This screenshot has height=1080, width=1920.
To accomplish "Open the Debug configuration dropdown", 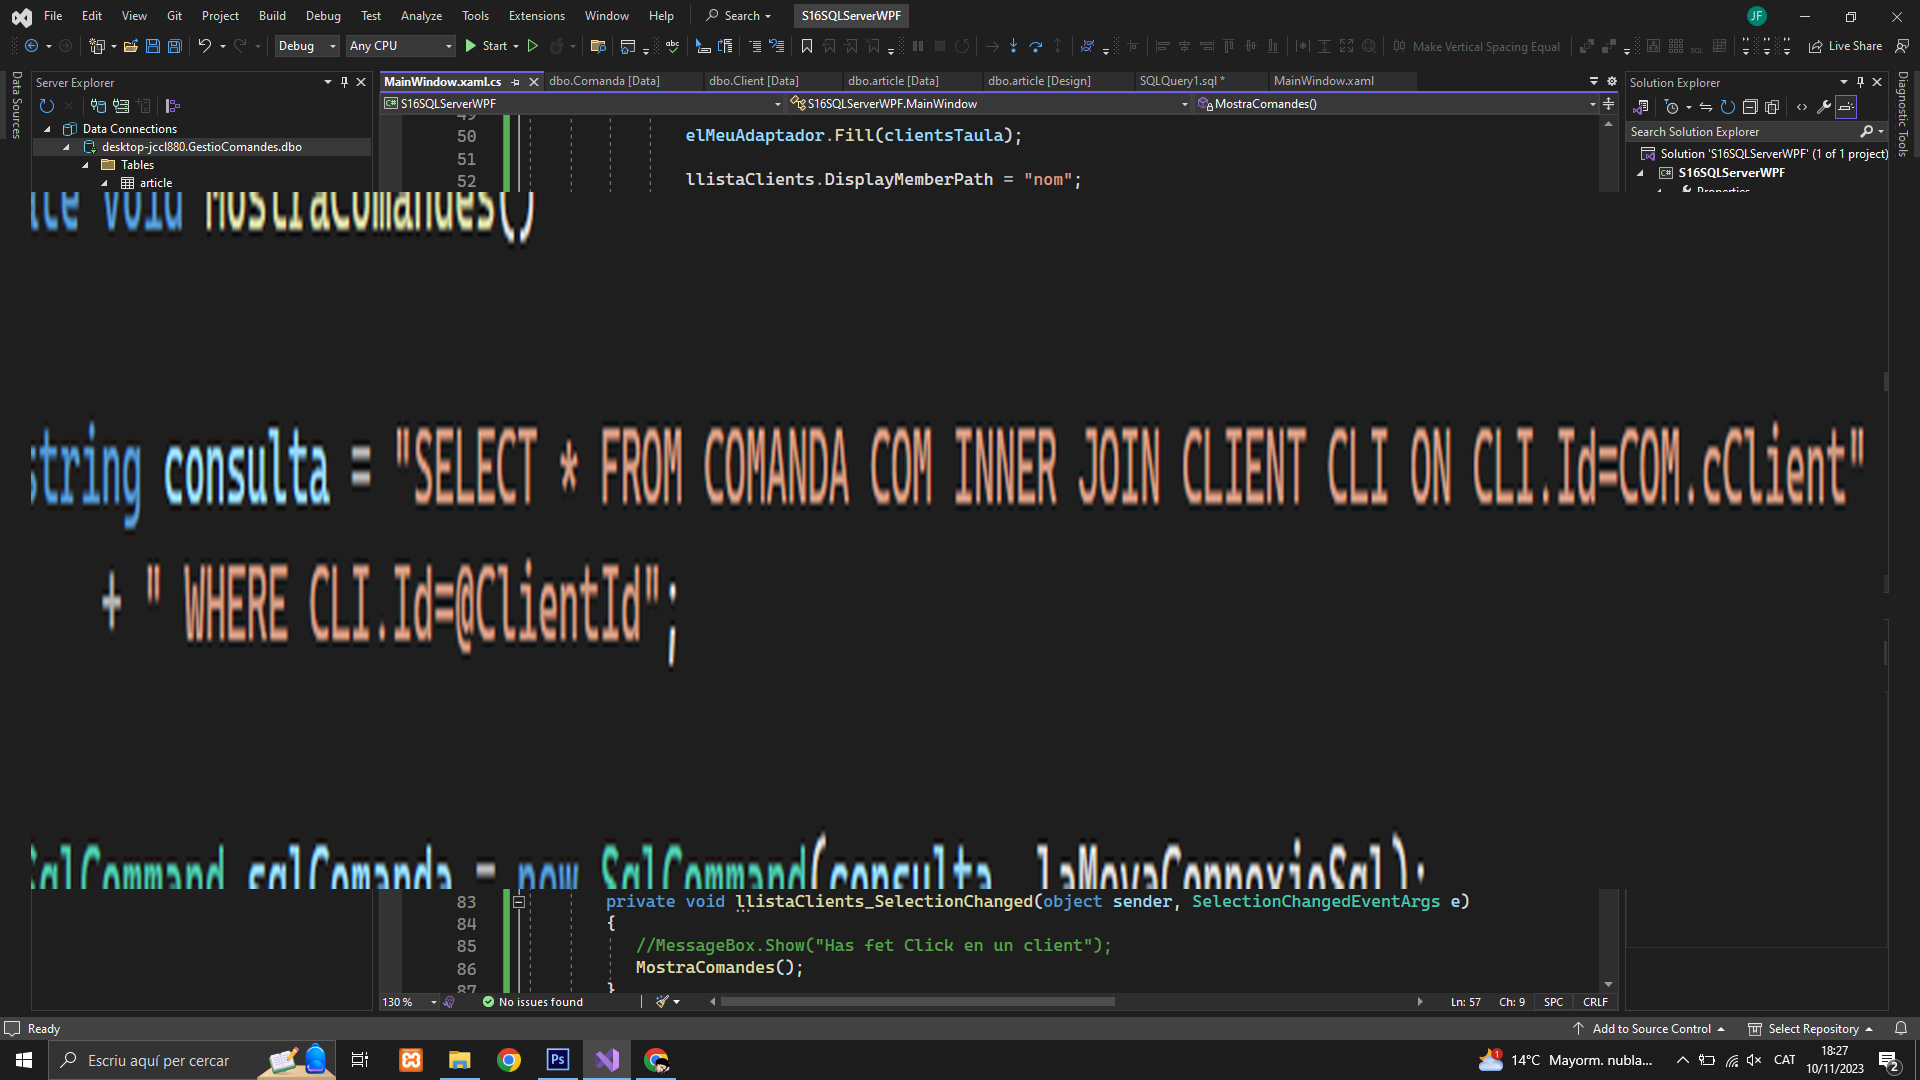I will [x=307, y=46].
